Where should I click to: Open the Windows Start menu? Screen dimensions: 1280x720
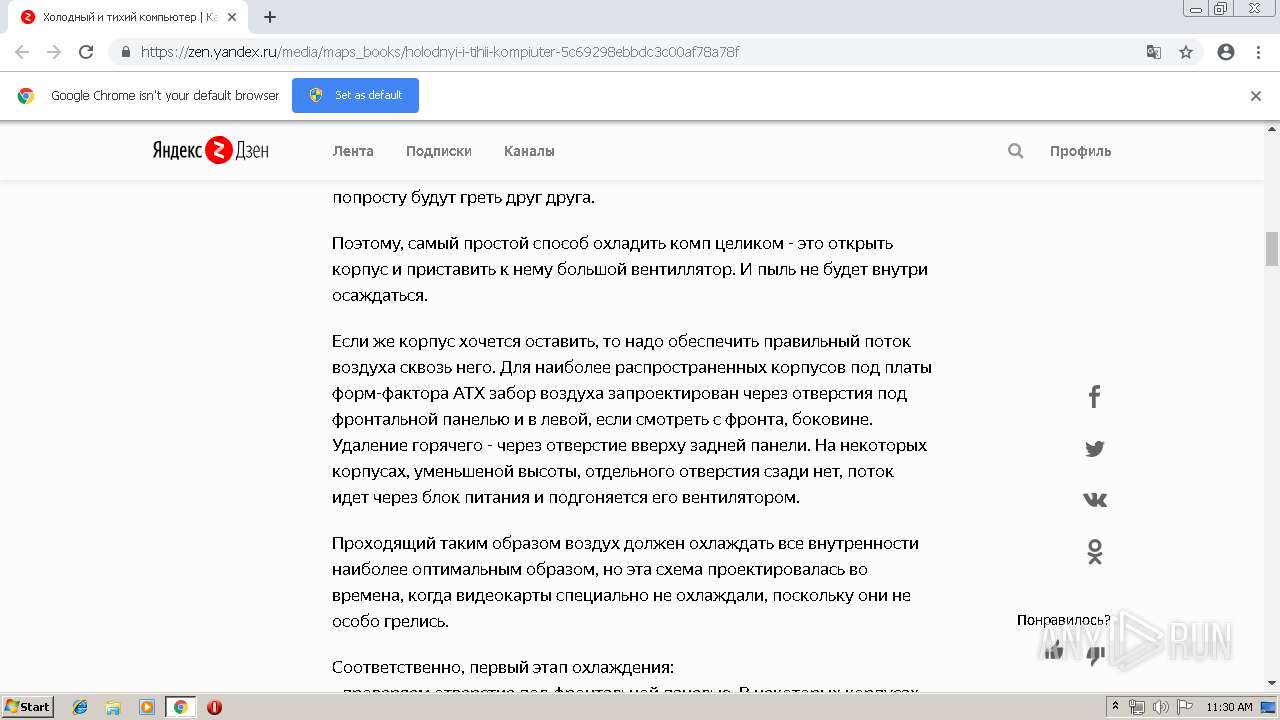click(x=28, y=707)
